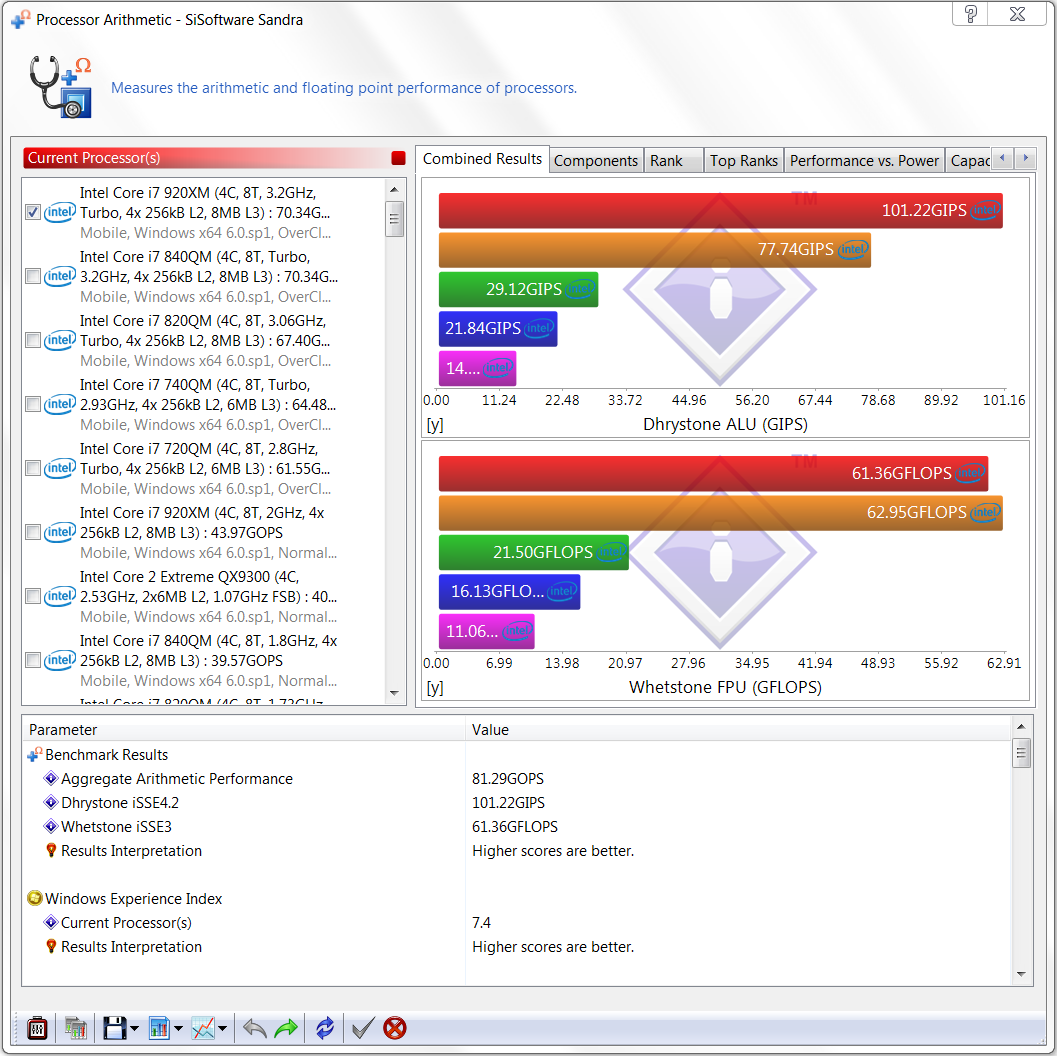Viewport: 1057px width, 1056px height.
Task: Open the dropdown arrow beside the line graph icon
Action: (222, 1028)
